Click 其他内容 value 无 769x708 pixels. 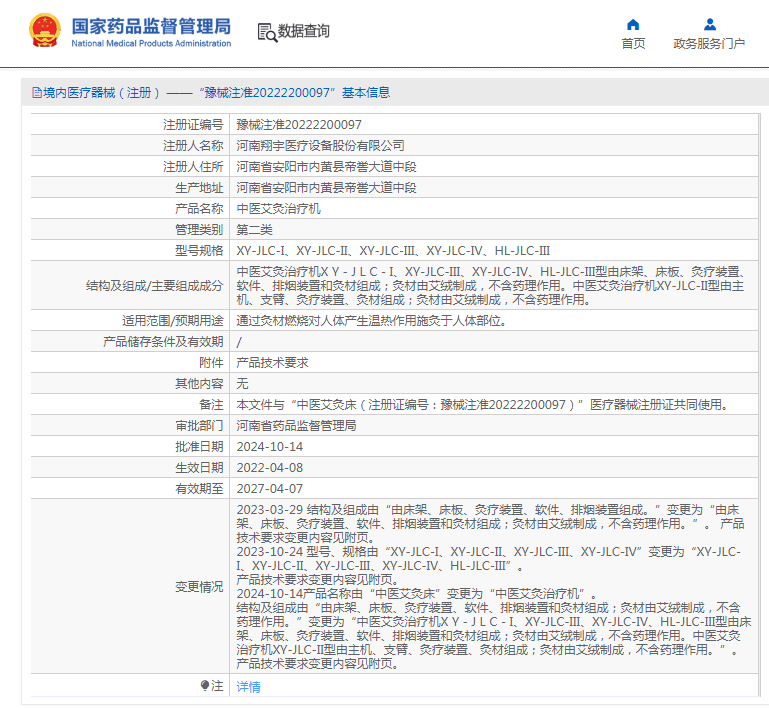[242, 384]
